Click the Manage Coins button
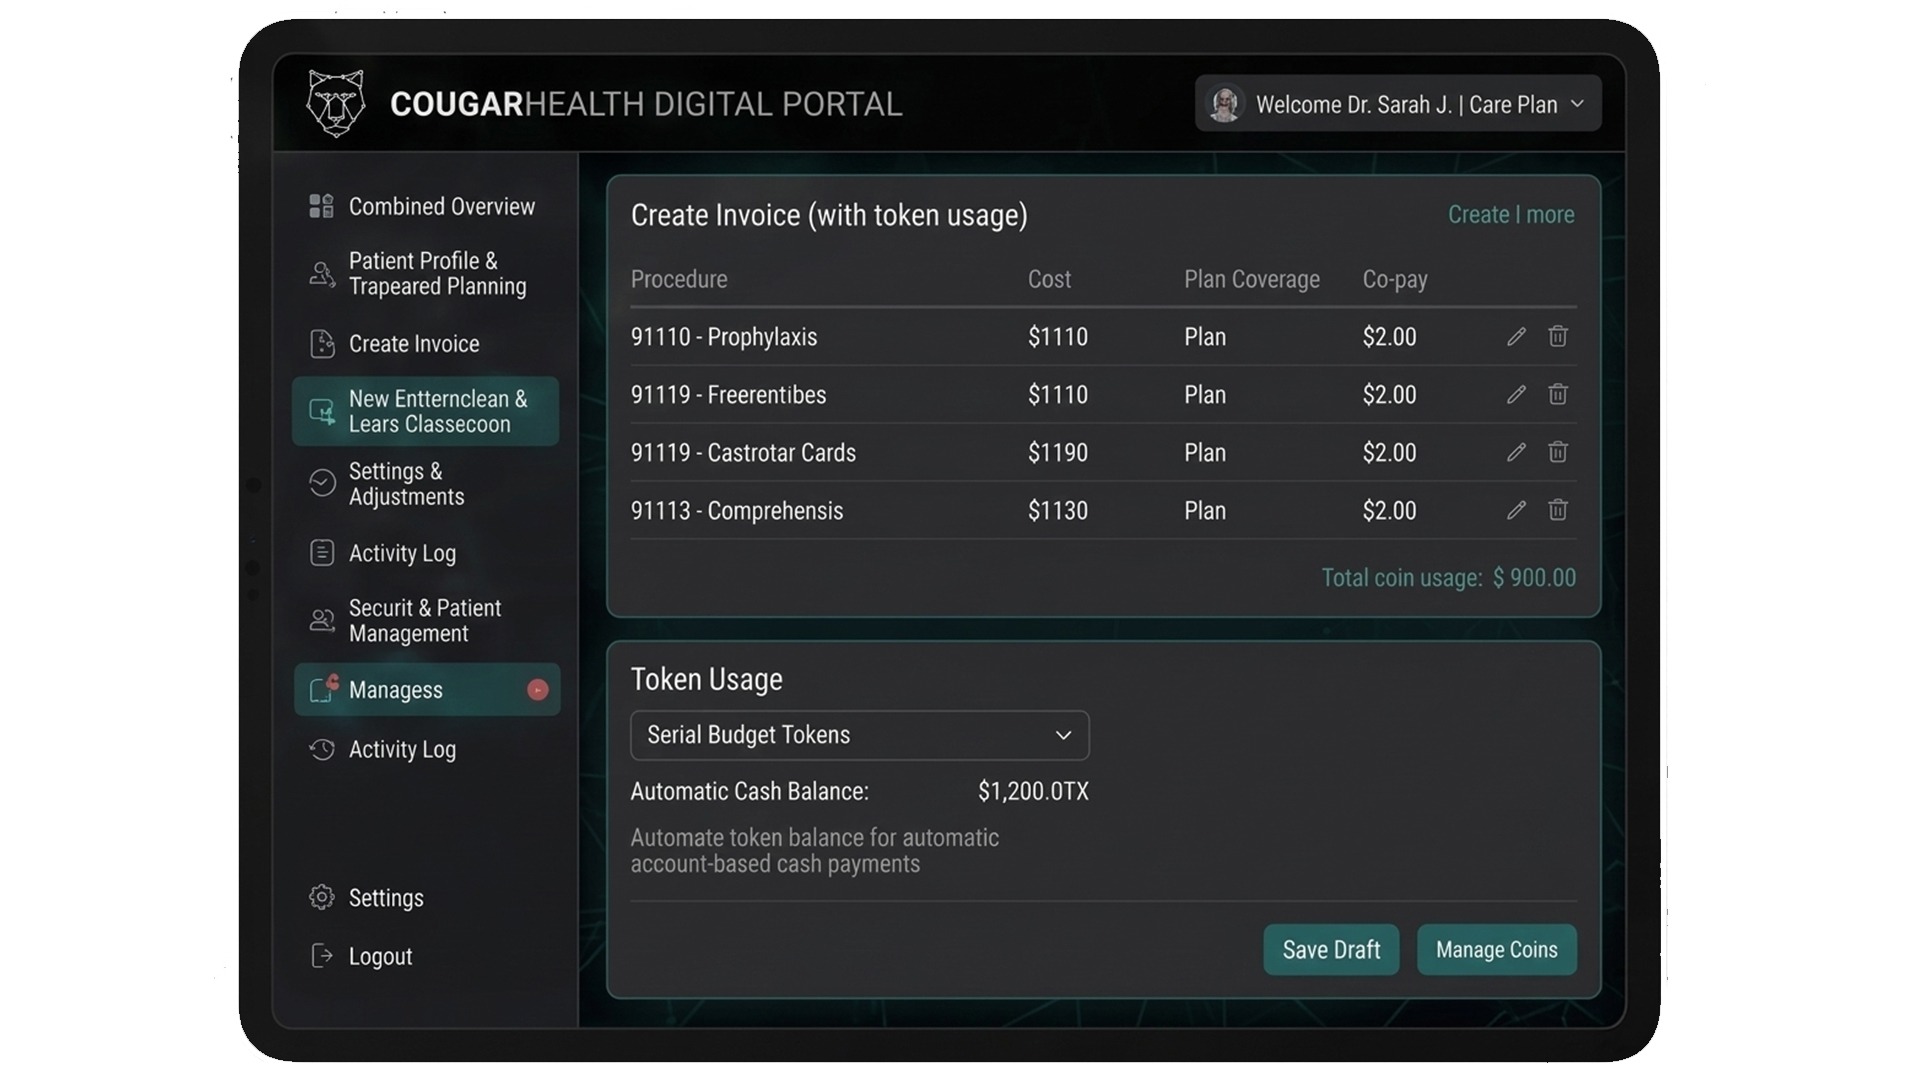 pos(1496,949)
